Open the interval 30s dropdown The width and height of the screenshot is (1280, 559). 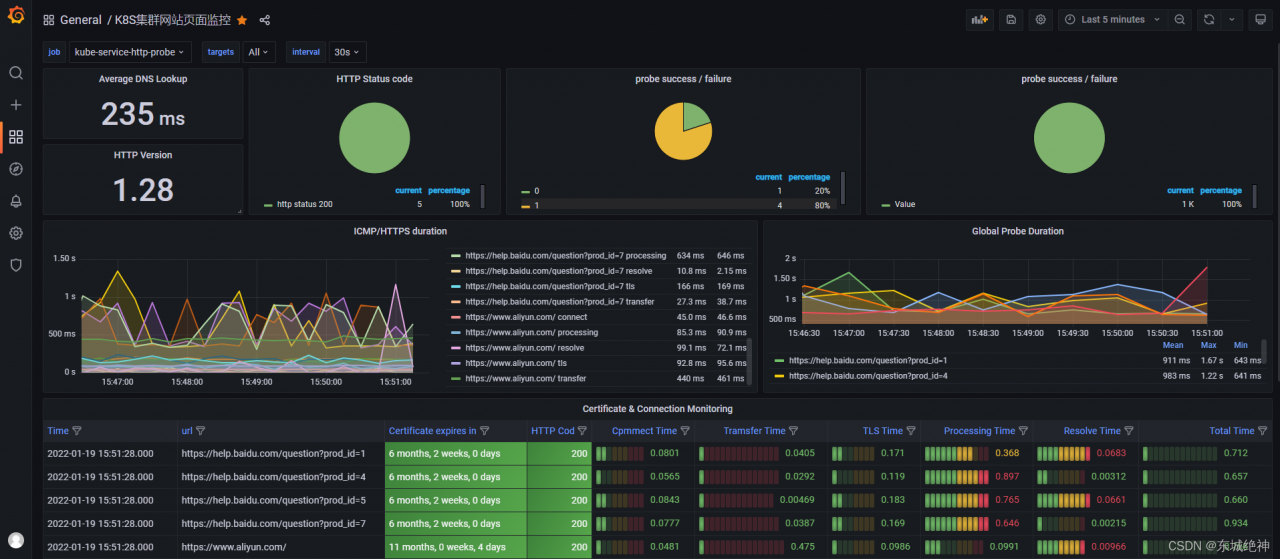coord(346,52)
